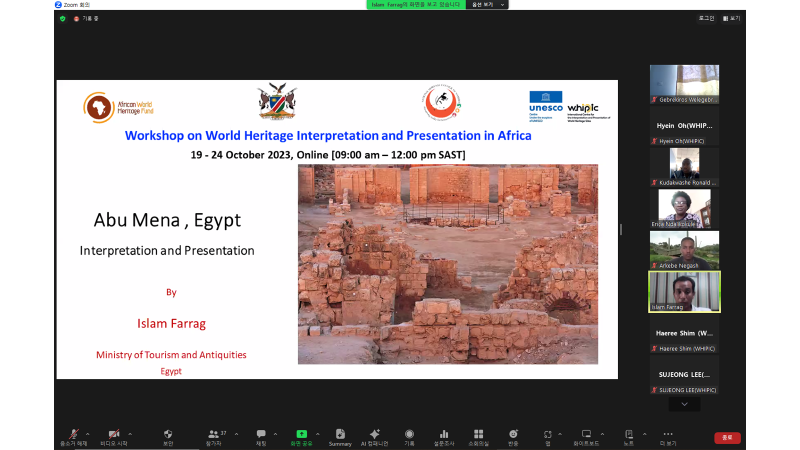Click the workshop title text on slide
This screenshot has width=800, height=450.
click(x=328, y=135)
